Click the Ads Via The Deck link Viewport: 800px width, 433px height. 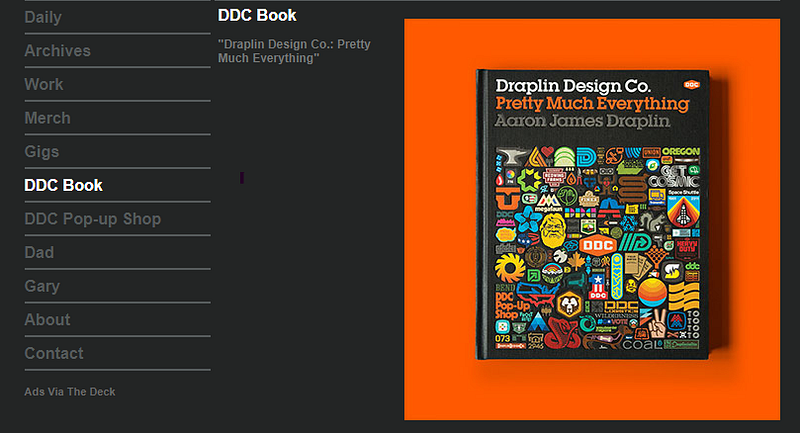click(70, 392)
